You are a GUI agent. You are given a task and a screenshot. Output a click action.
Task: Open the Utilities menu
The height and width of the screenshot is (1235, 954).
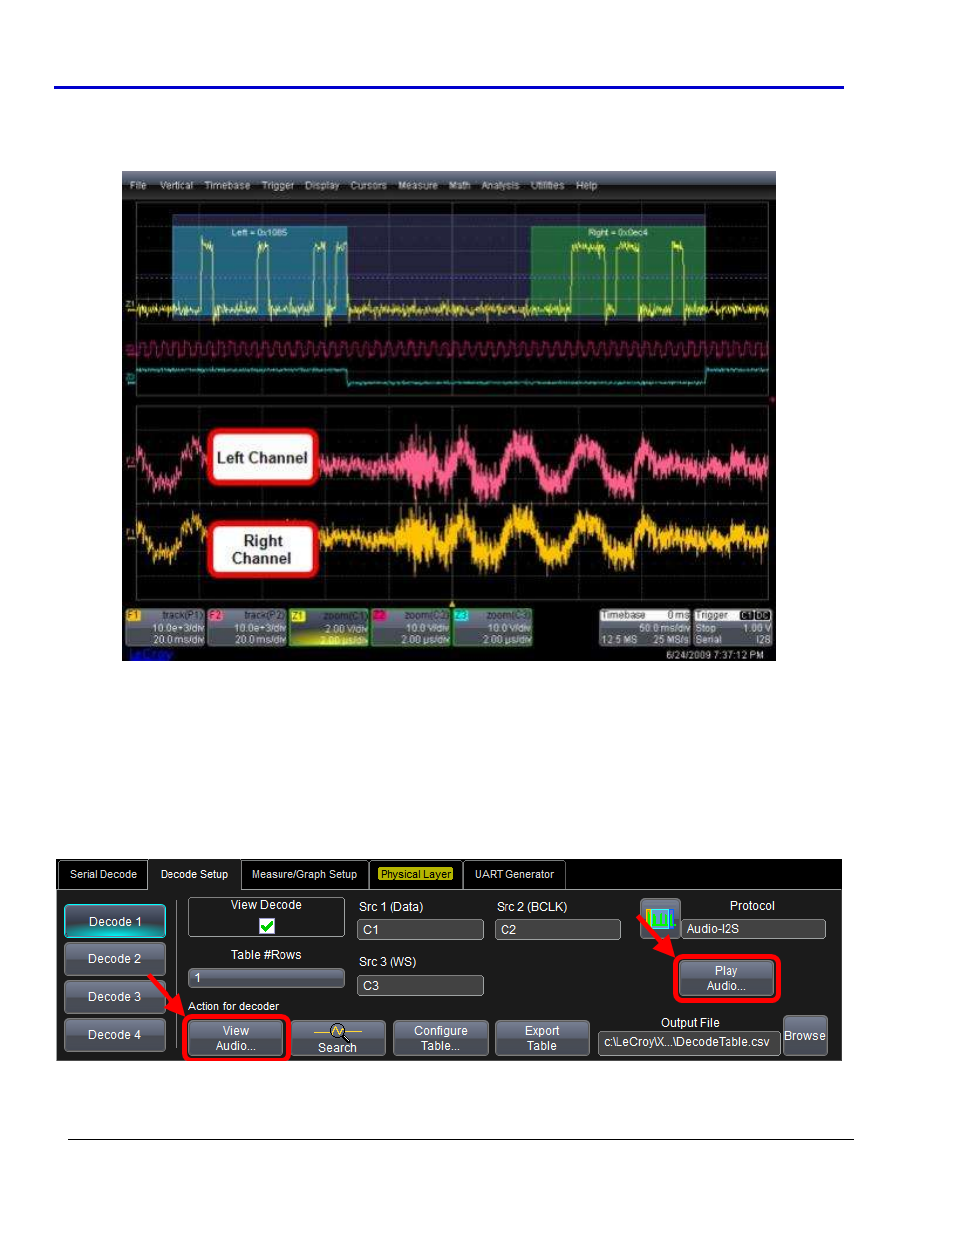coord(547,186)
